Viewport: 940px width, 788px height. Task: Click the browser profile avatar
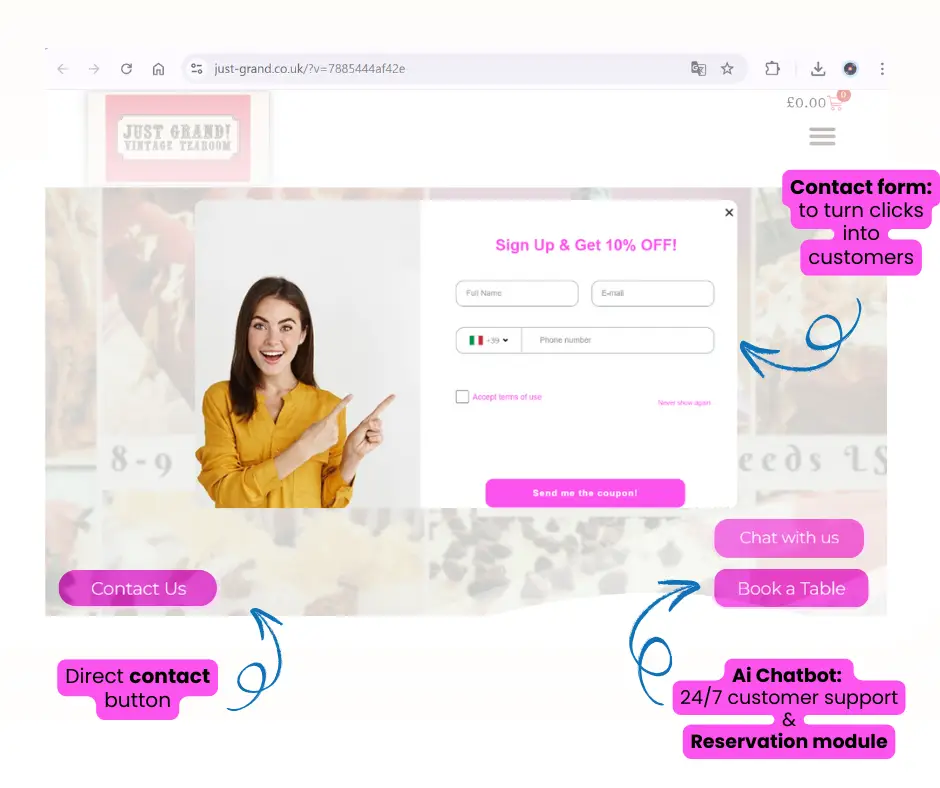coord(850,69)
